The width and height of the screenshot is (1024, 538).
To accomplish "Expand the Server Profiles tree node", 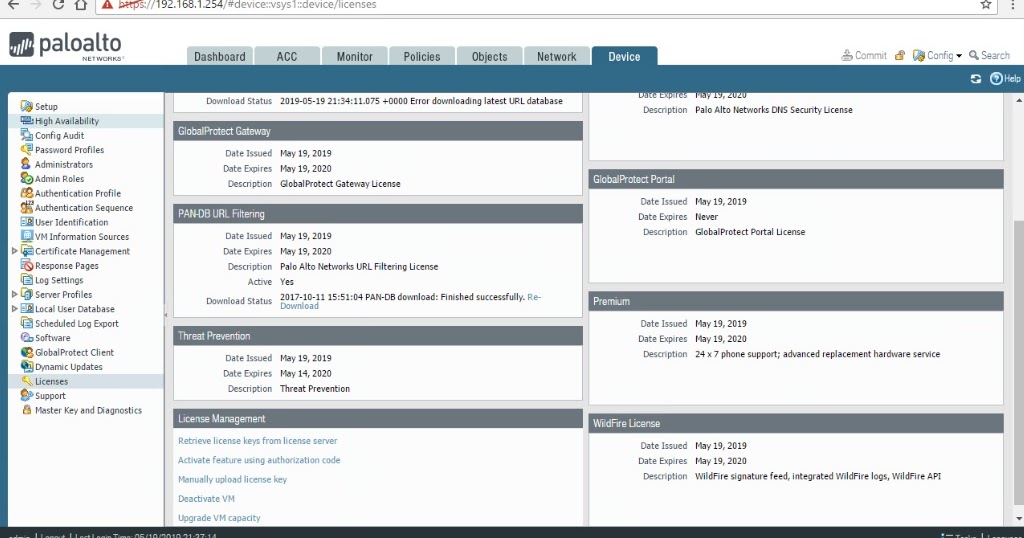I will pos(14,294).
